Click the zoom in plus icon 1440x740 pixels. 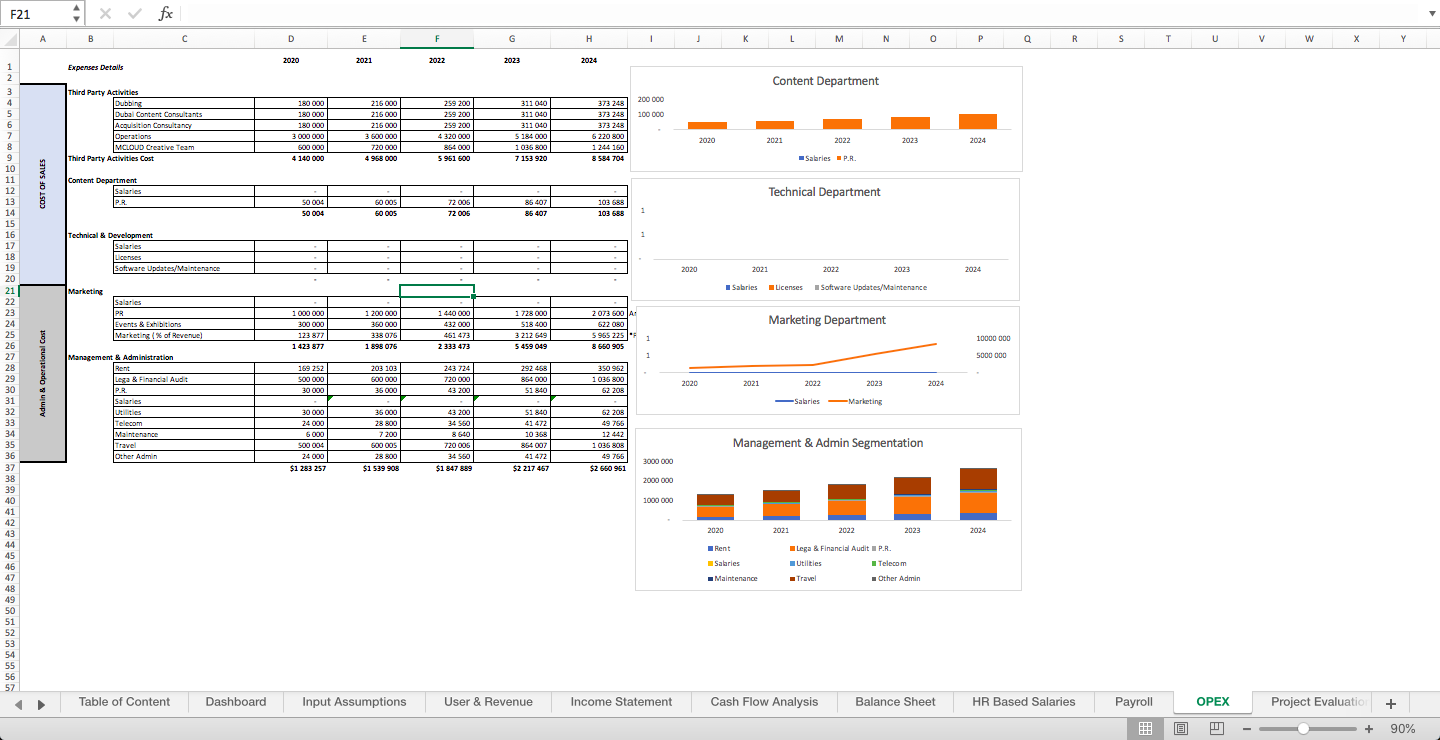point(1369,729)
